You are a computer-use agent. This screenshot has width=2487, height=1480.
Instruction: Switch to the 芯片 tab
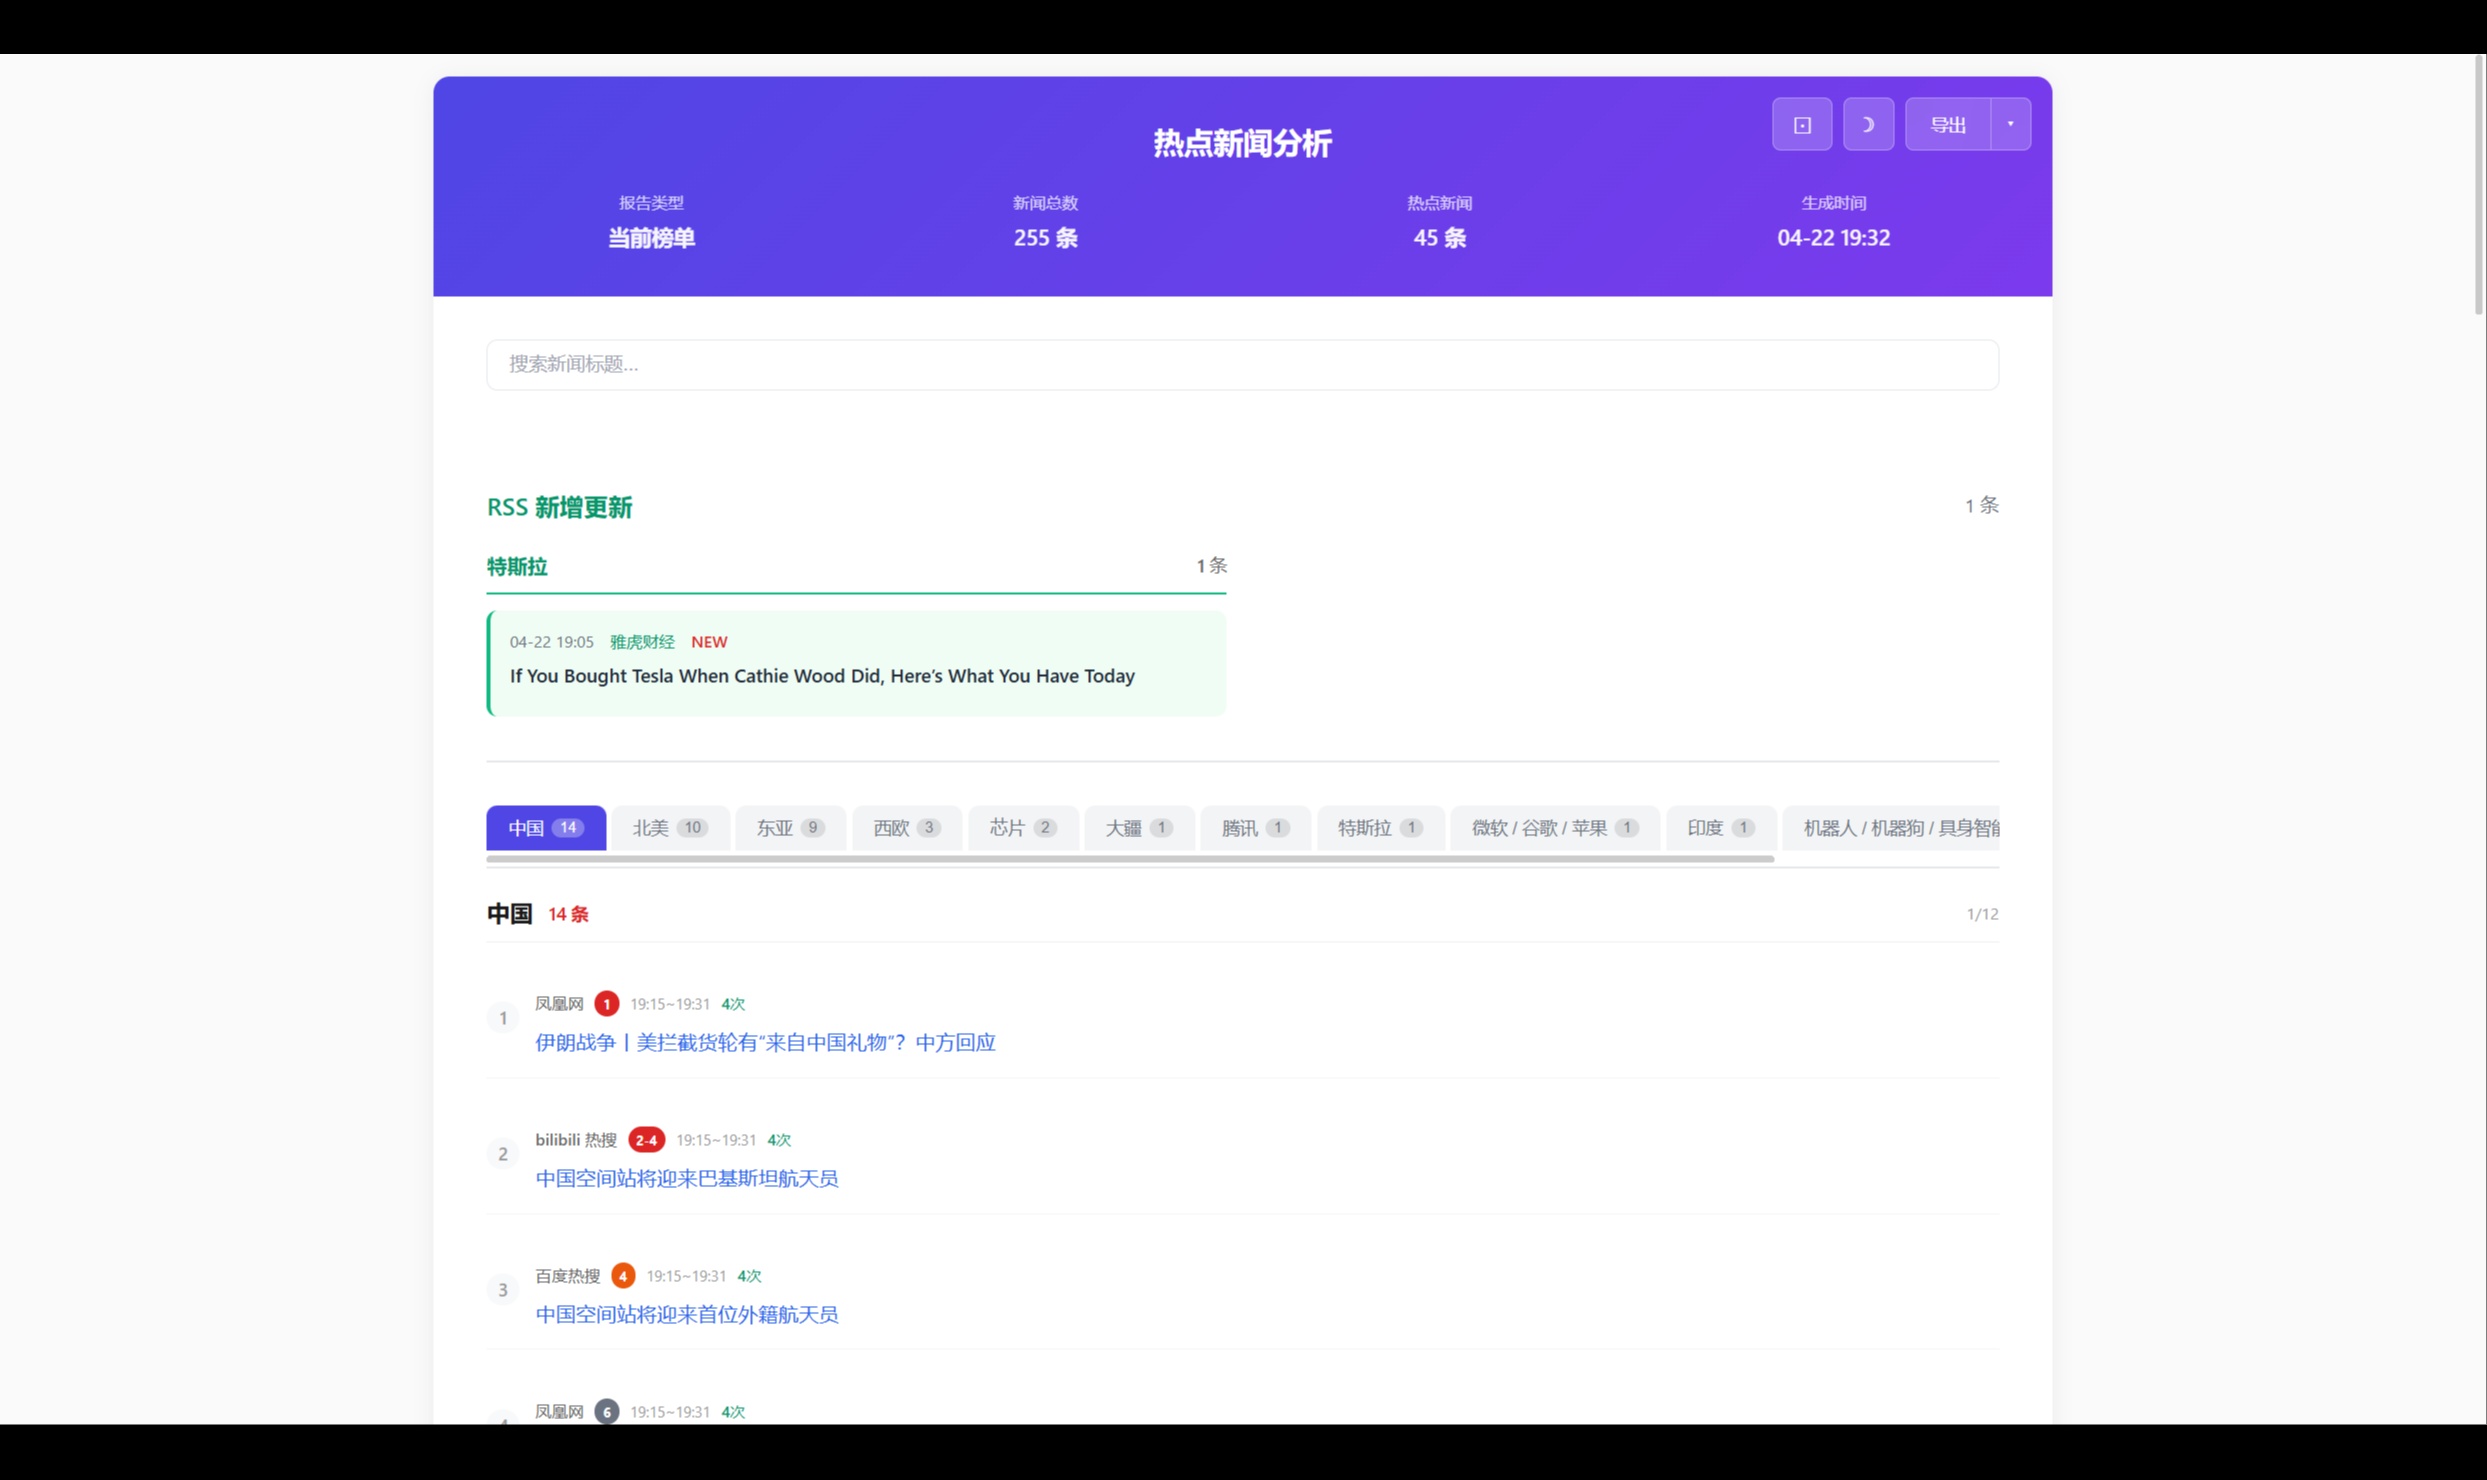coord(1022,828)
